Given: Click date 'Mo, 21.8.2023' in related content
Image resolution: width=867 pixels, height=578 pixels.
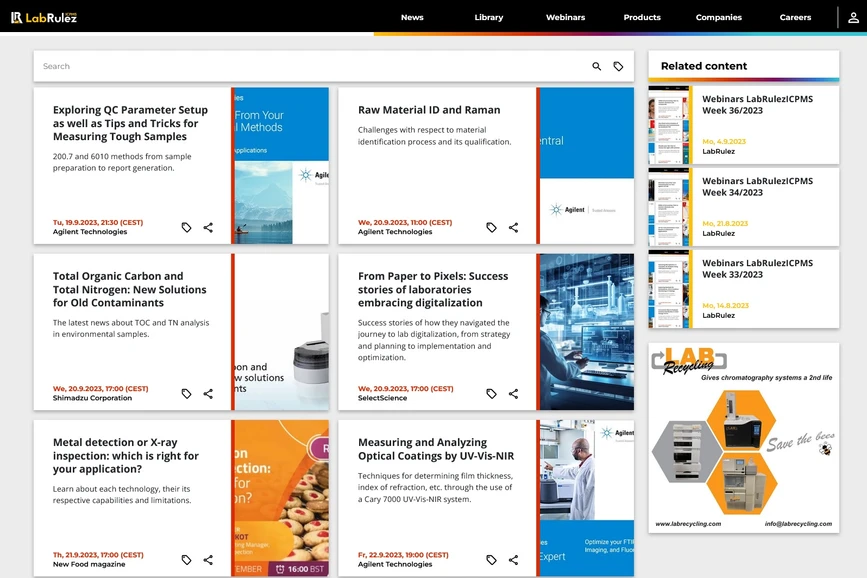Looking at the screenshot, I should click(725, 223).
